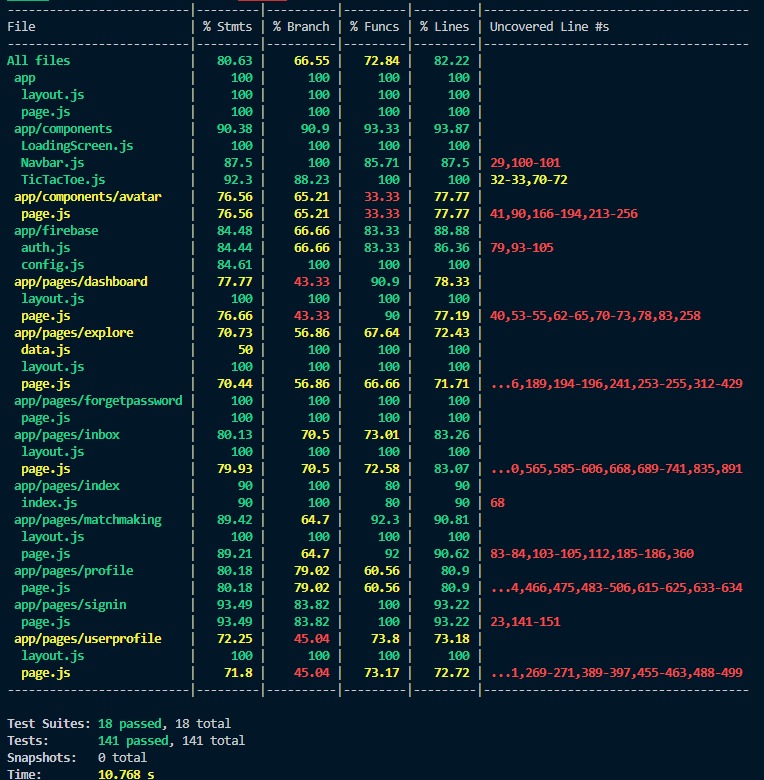Select the LoadingScreen.js file name
This screenshot has width=764, height=780.
pyautogui.click(x=77, y=146)
